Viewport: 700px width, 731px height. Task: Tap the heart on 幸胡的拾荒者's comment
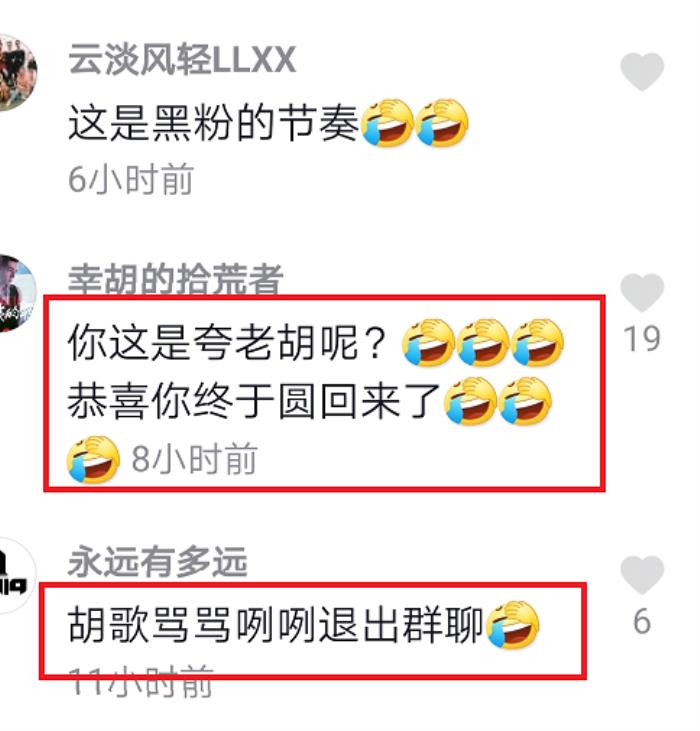click(x=642, y=293)
